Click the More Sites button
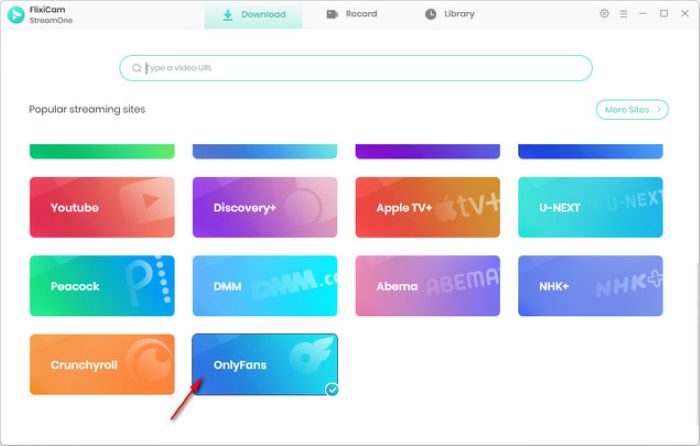700x446 pixels. [x=632, y=109]
